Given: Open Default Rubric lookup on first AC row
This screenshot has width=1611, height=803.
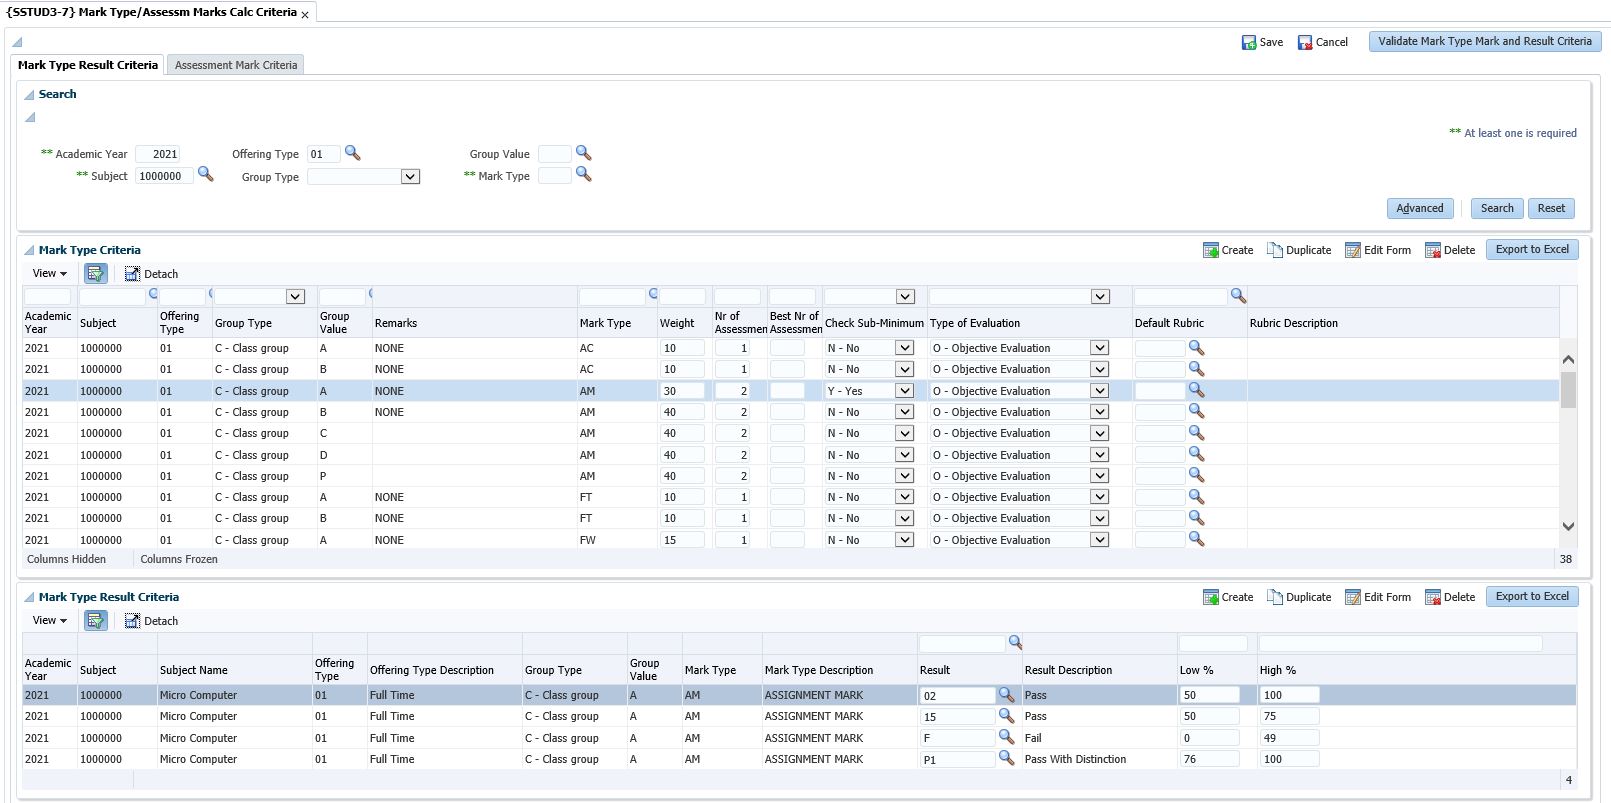Looking at the screenshot, I should click(x=1196, y=347).
